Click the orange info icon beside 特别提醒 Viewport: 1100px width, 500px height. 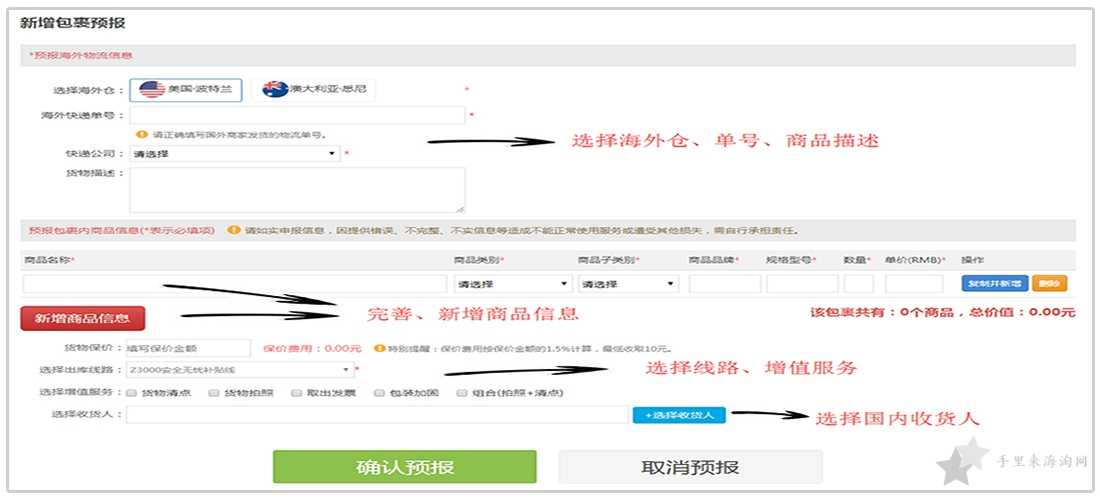(380, 348)
